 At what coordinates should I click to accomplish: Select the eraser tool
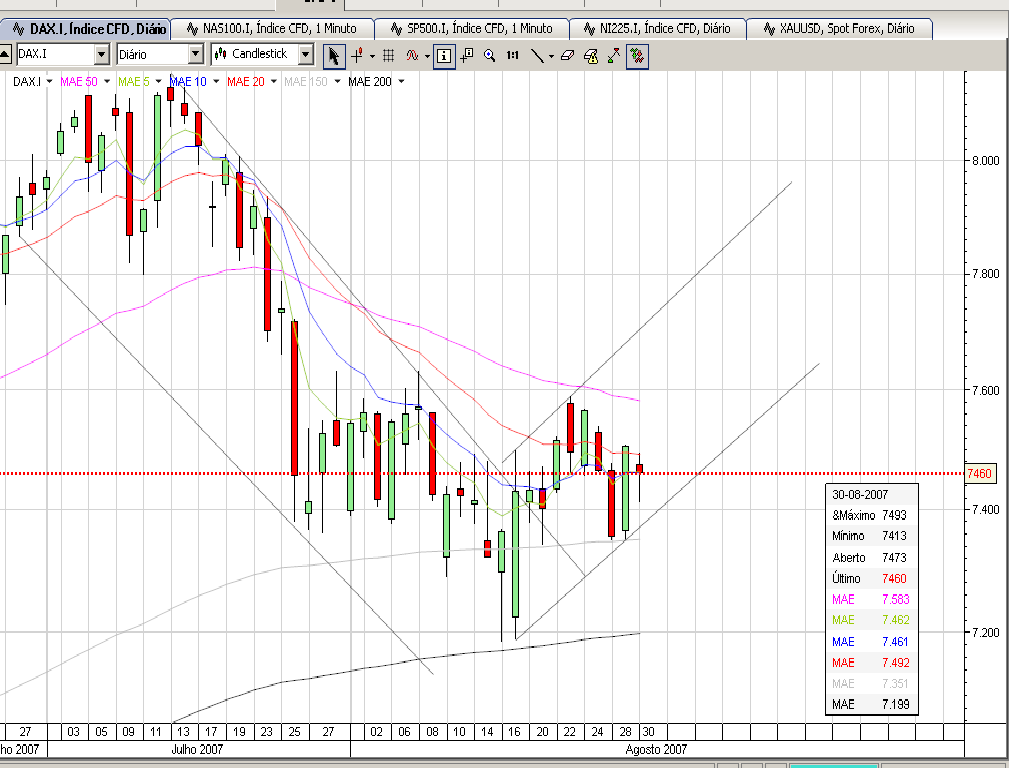pos(568,56)
